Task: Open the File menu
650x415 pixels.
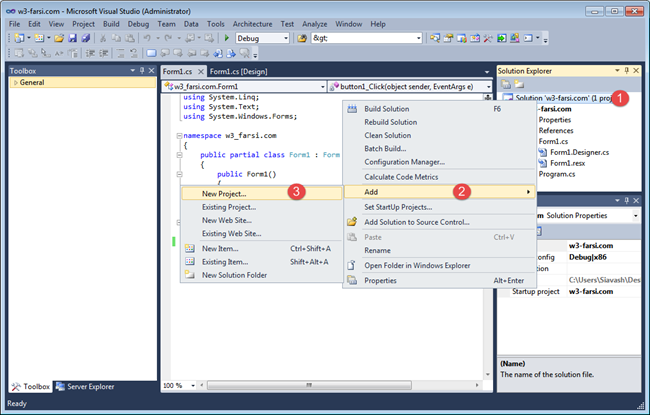Action: point(15,24)
